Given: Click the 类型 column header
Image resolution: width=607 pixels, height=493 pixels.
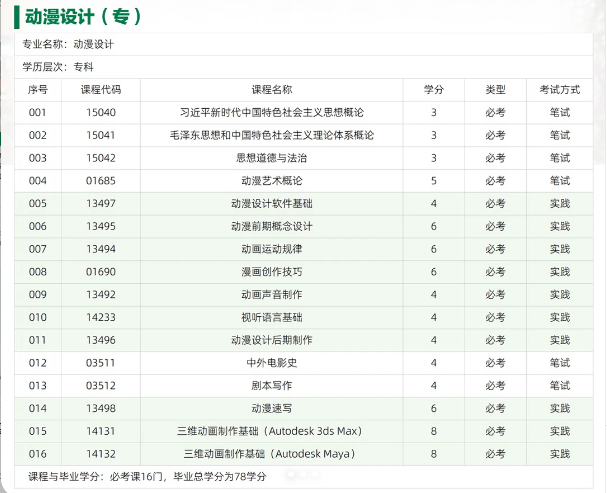Looking at the screenshot, I should tap(496, 90).
